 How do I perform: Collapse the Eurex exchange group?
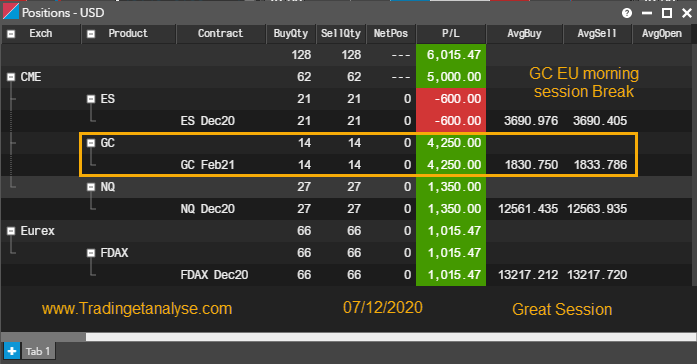coord(11,231)
